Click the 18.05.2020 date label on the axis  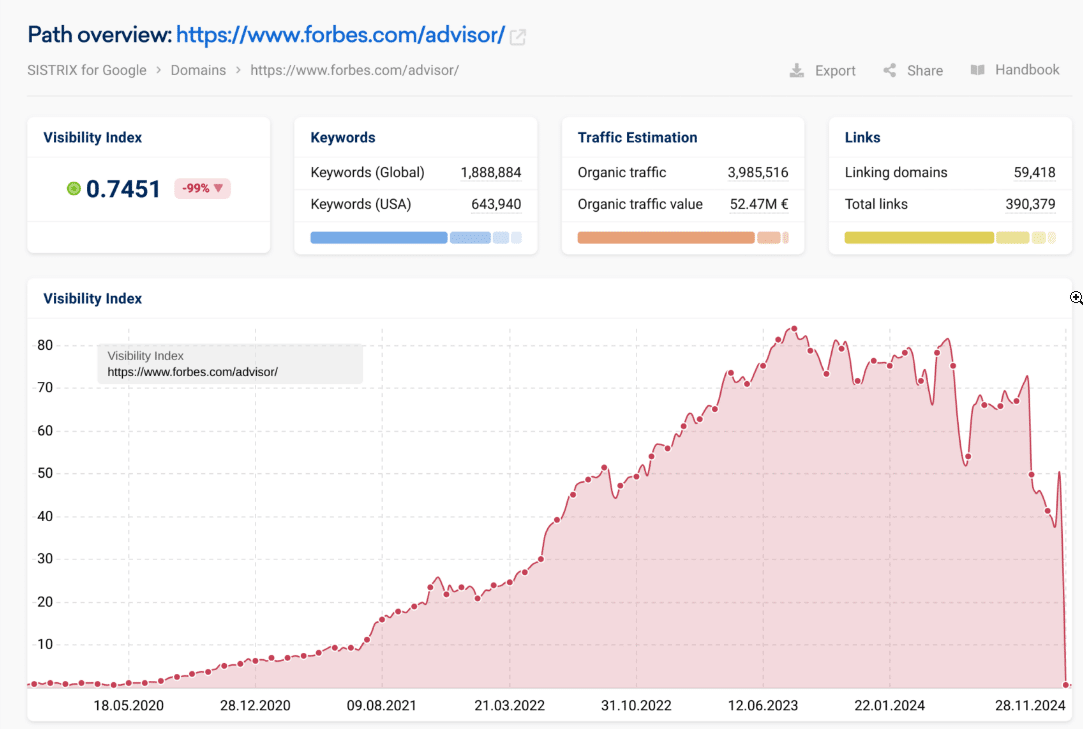(128, 706)
